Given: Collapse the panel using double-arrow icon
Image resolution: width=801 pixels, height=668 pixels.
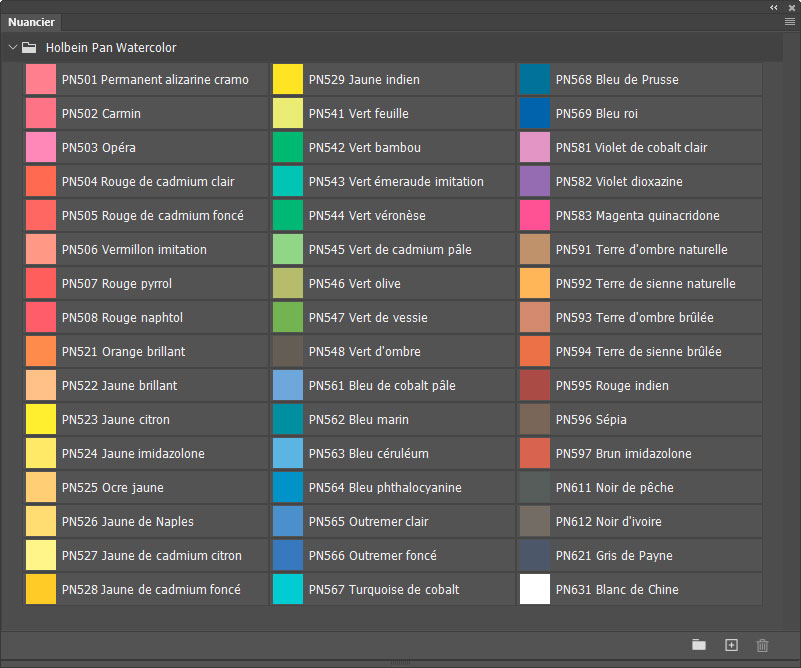Looking at the screenshot, I should coord(773,7).
